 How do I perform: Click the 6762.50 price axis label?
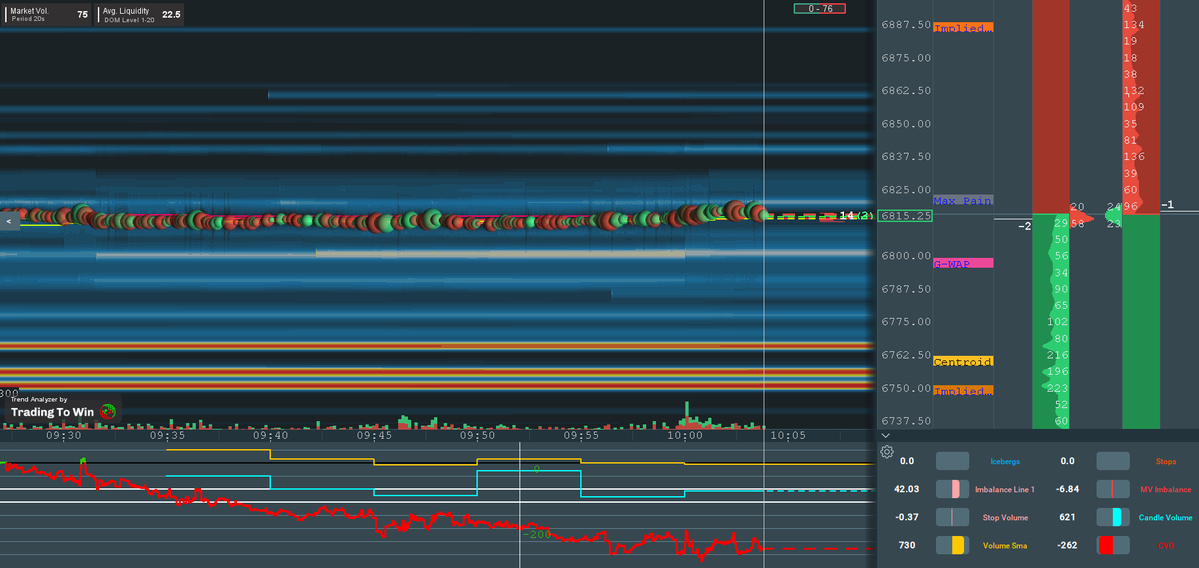coord(906,355)
